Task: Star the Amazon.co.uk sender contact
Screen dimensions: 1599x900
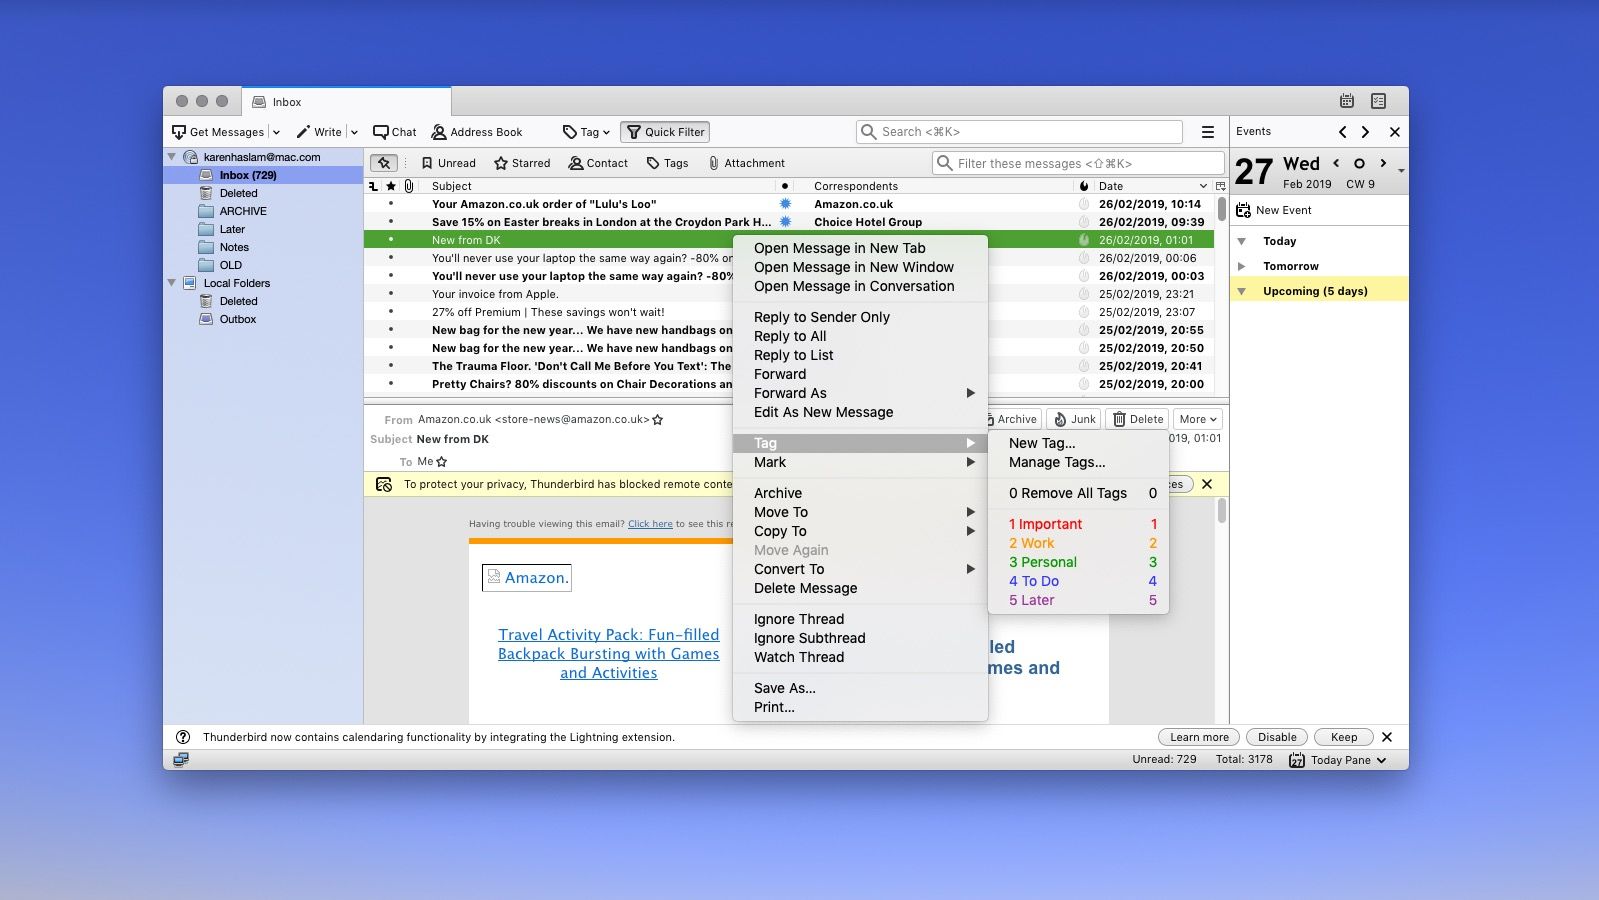Action: (658, 420)
